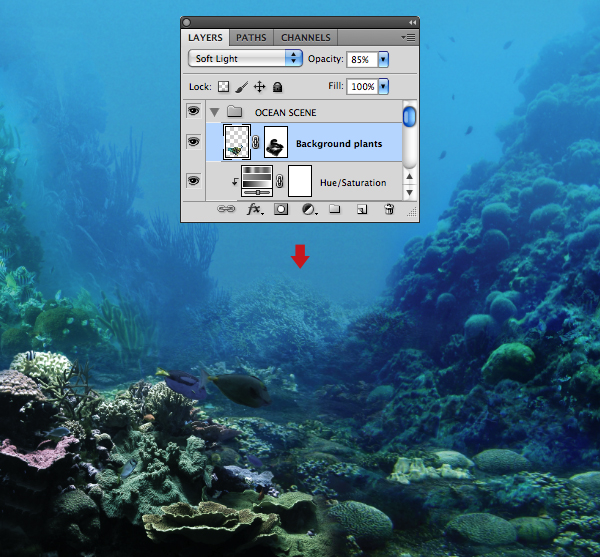Screen dimensions: 600x557
Task: Click the Create New Group folder icon
Action: point(335,209)
